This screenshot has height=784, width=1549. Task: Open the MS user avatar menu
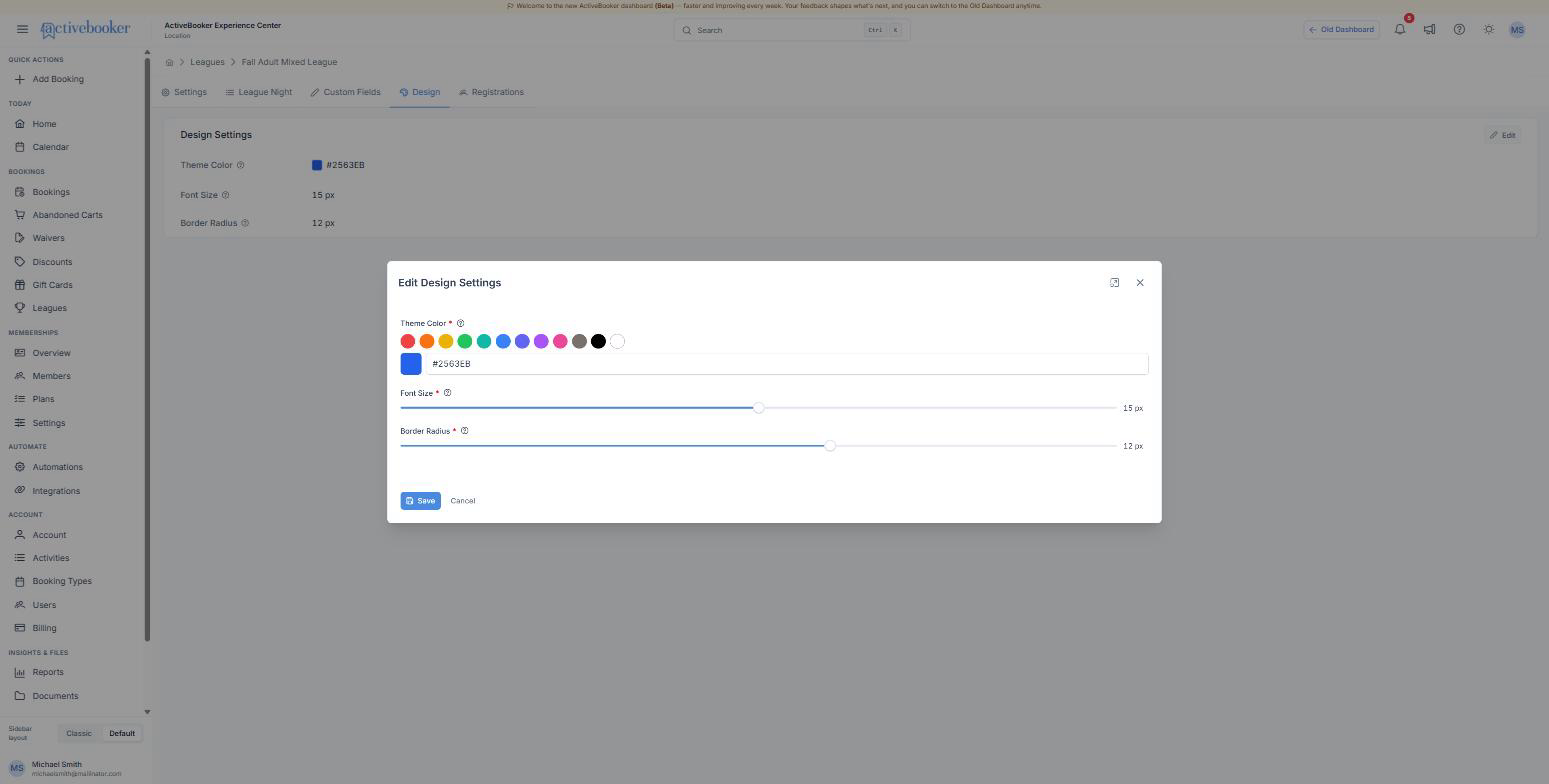click(x=1517, y=30)
